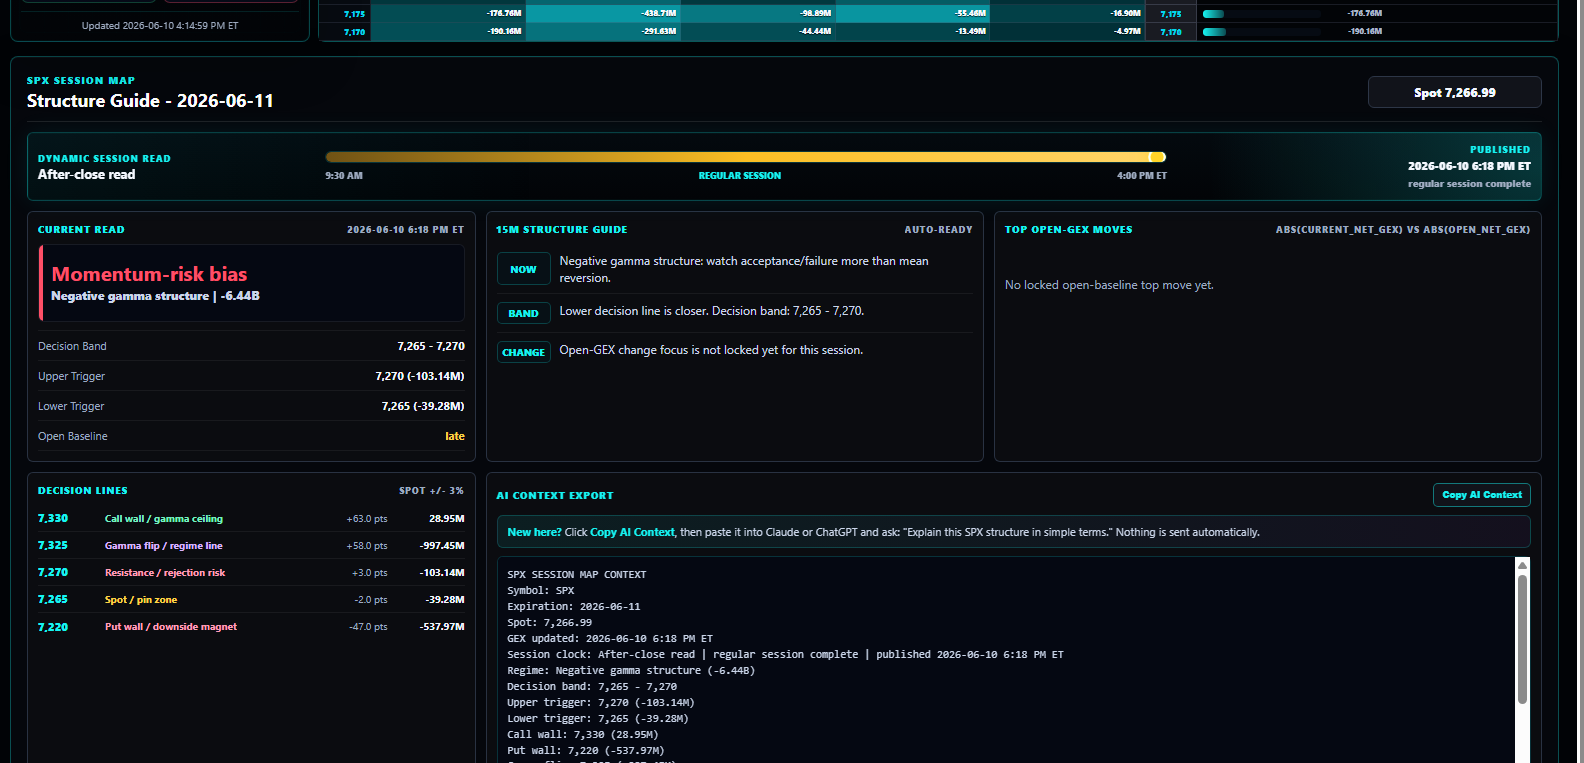Click the regular session progress bar
Viewport: 1584px width, 763px height.
(745, 157)
